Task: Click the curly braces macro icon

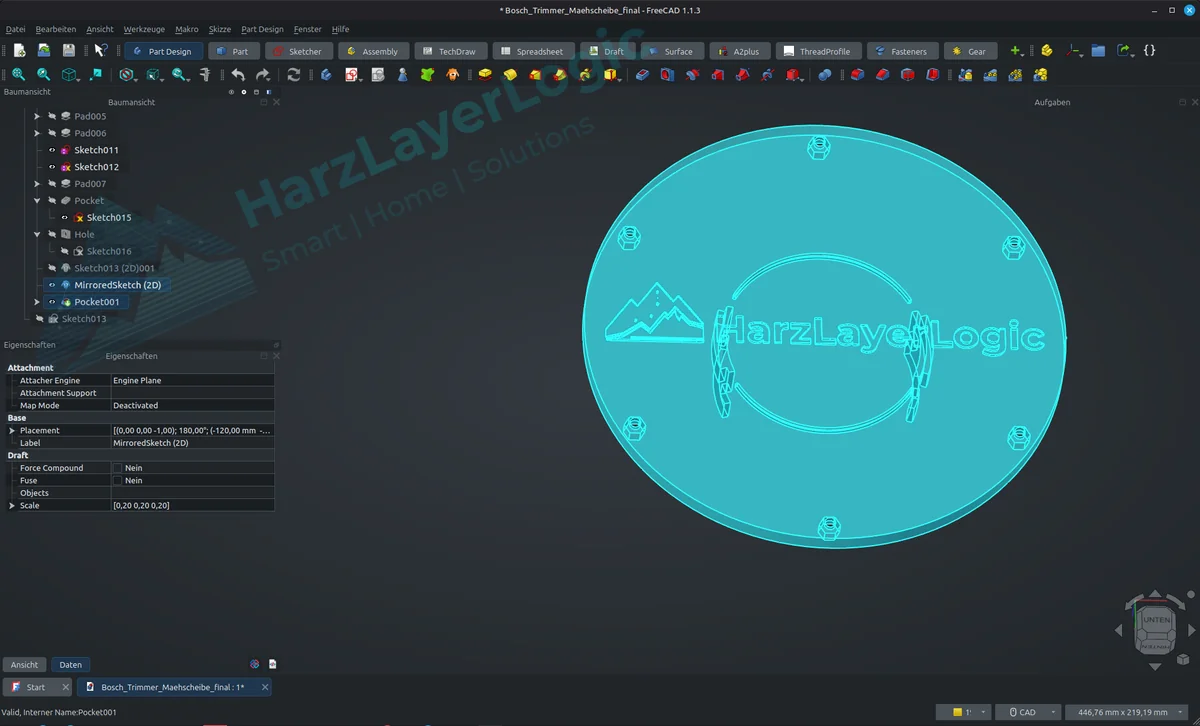Action: pyautogui.click(x=1150, y=50)
